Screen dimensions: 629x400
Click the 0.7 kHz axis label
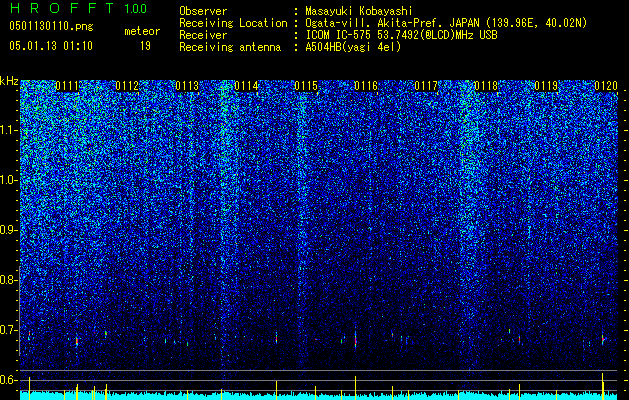click(x=9, y=330)
